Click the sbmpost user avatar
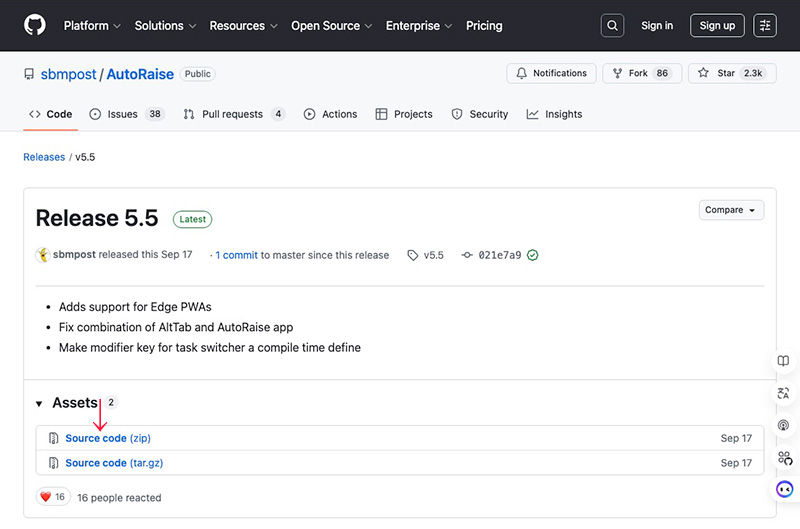800x529 pixels. point(43,255)
